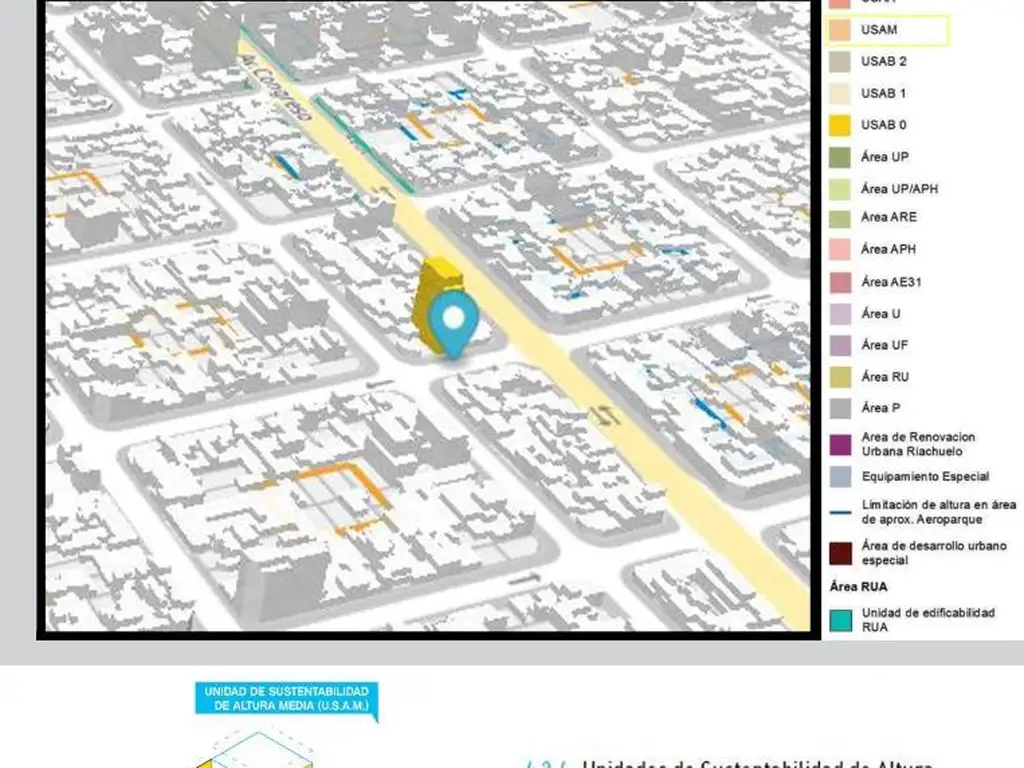This screenshot has width=1024, height=768.
Task: Choose the Área ARE legend label
Action: [888, 217]
